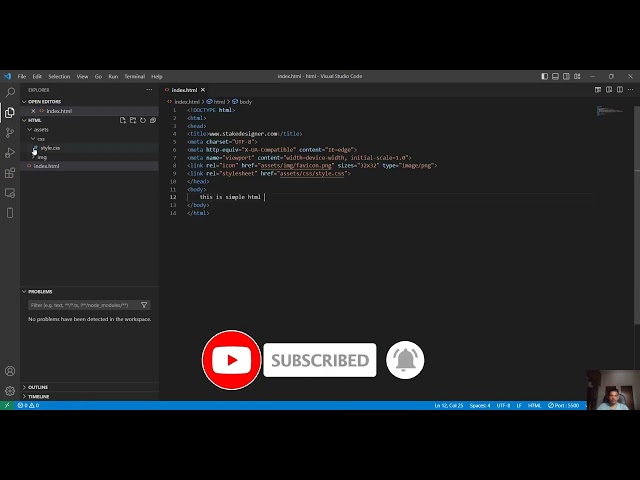Screen dimensions: 640x480
Task: Open the Source Control view
Action: click(10, 132)
